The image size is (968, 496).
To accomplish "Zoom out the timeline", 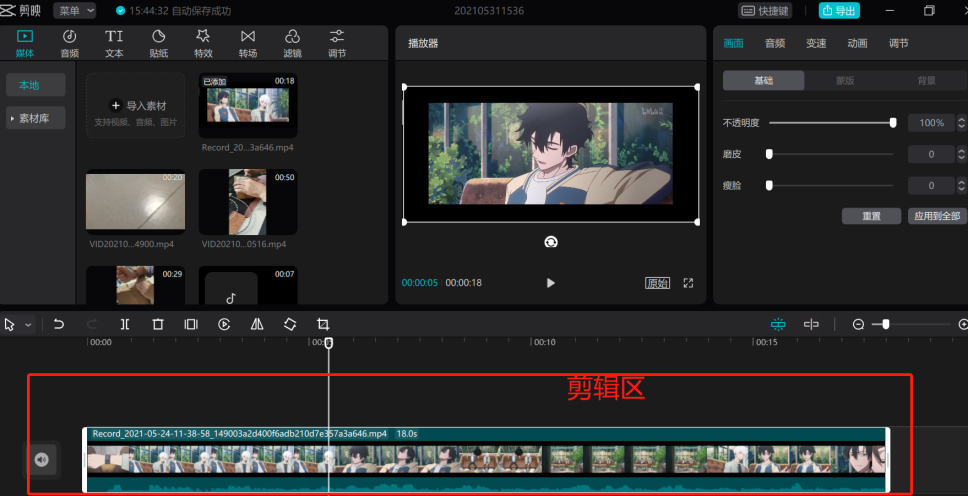I will (858, 324).
